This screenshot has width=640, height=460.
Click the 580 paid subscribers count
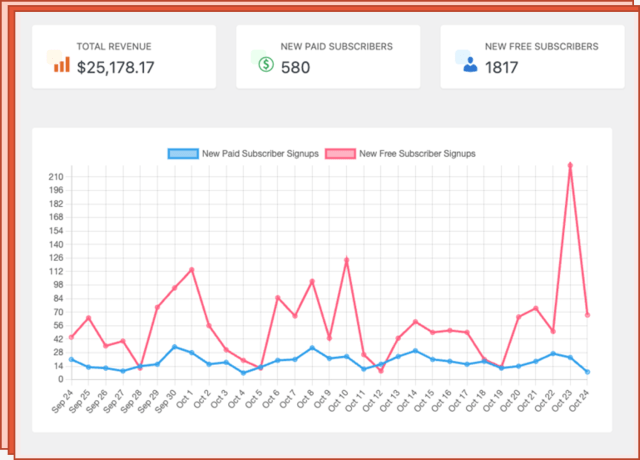[296, 67]
